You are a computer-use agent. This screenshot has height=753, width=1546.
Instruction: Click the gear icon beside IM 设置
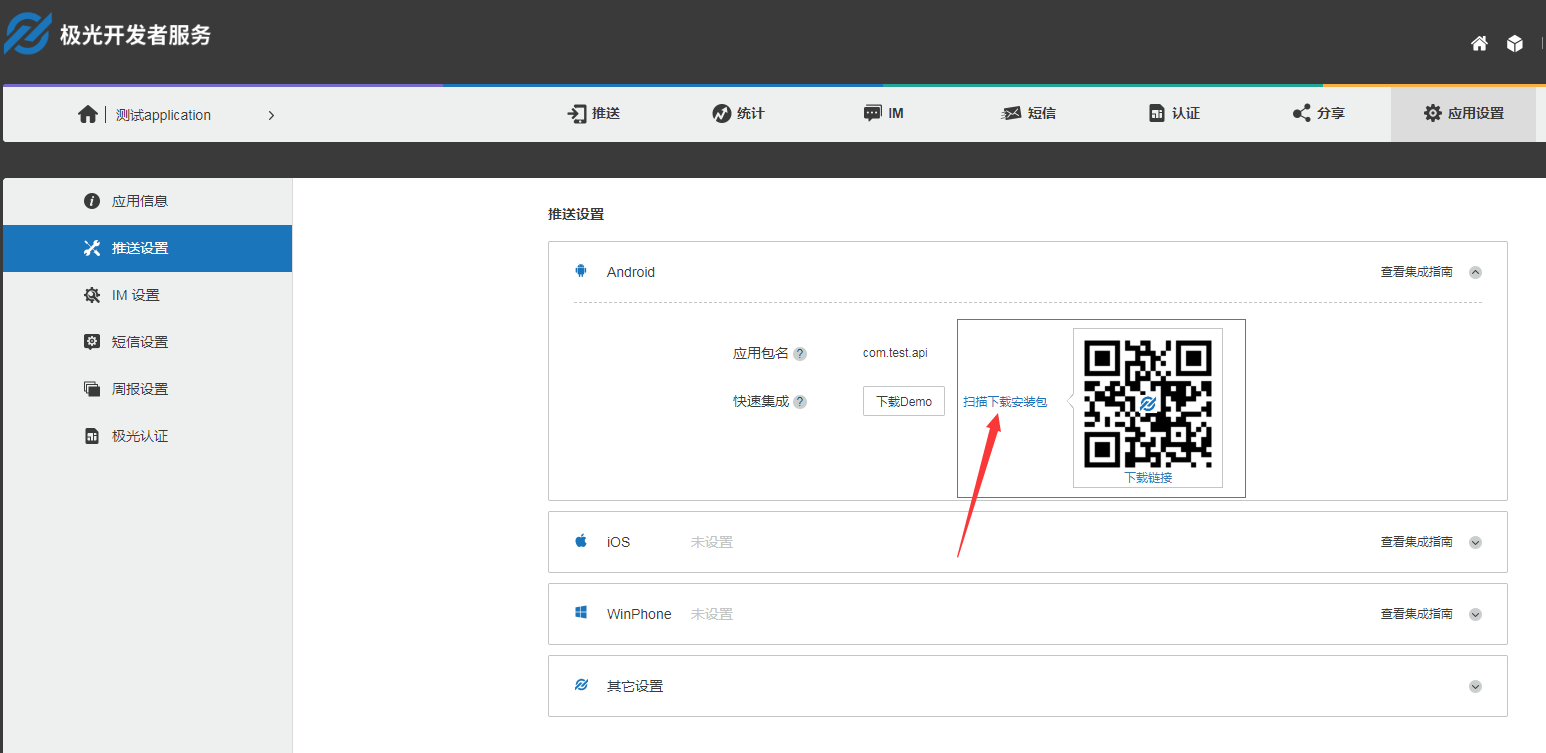[x=92, y=295]
